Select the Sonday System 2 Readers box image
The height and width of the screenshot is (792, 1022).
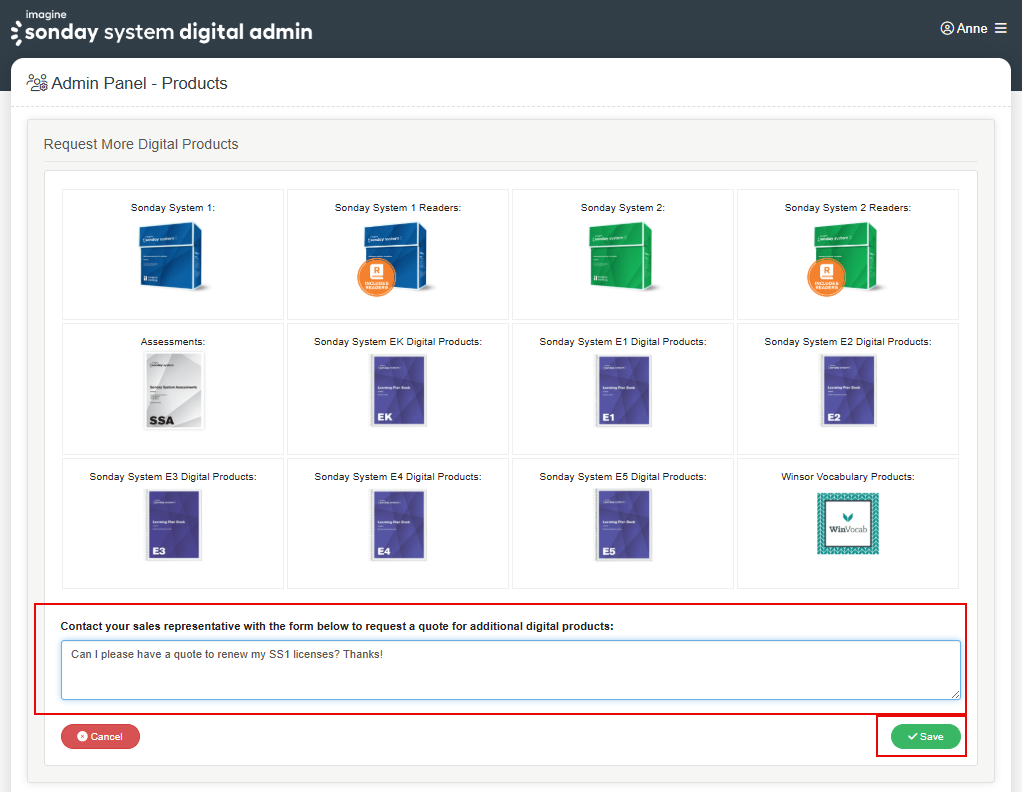click(847, 257)
